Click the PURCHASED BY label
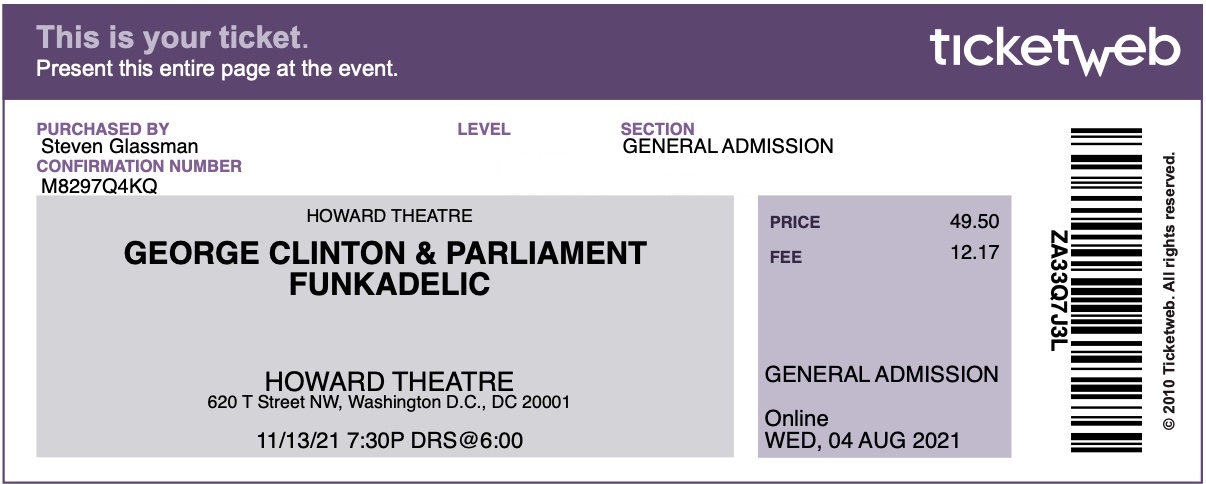This screenshot has width=1206, height=484. coord(103,129)
